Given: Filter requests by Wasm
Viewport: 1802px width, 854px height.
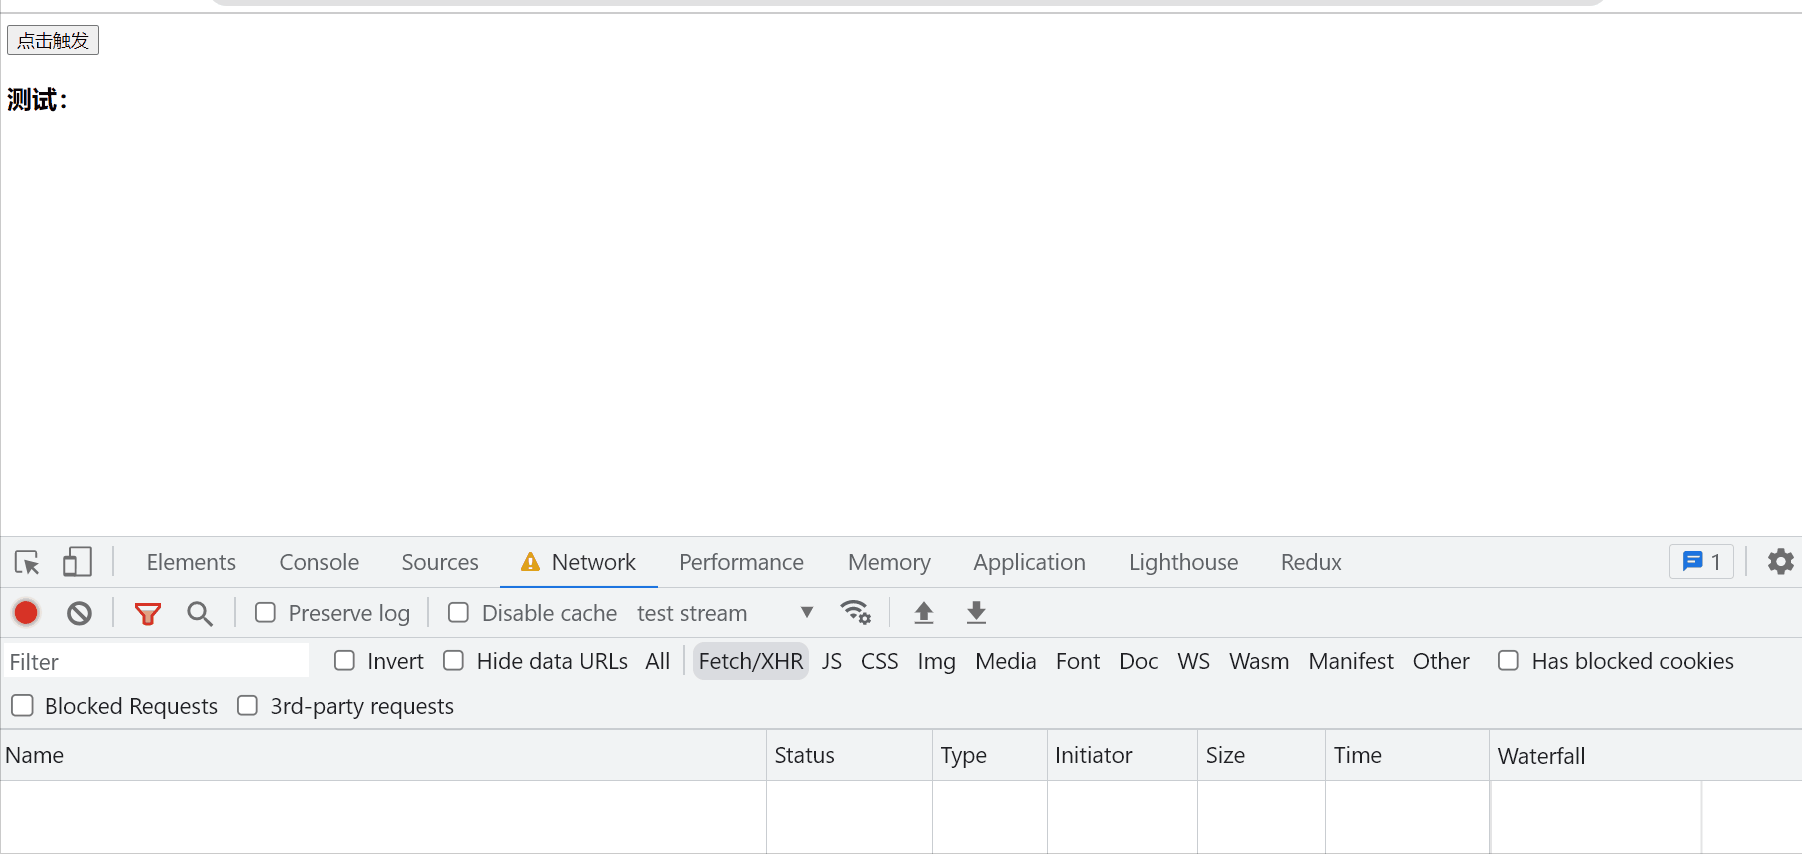Looking at the screenshot, I should (1259, 661).
